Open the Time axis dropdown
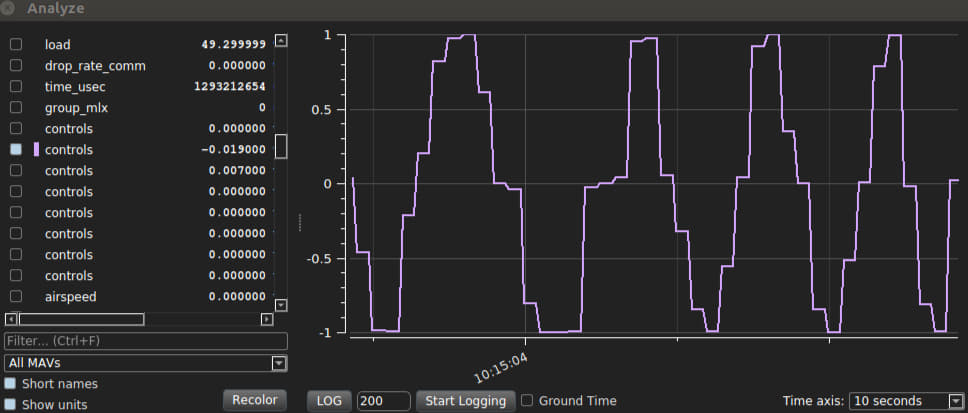Viewport: 968px width, 413px height. [907, 401]
